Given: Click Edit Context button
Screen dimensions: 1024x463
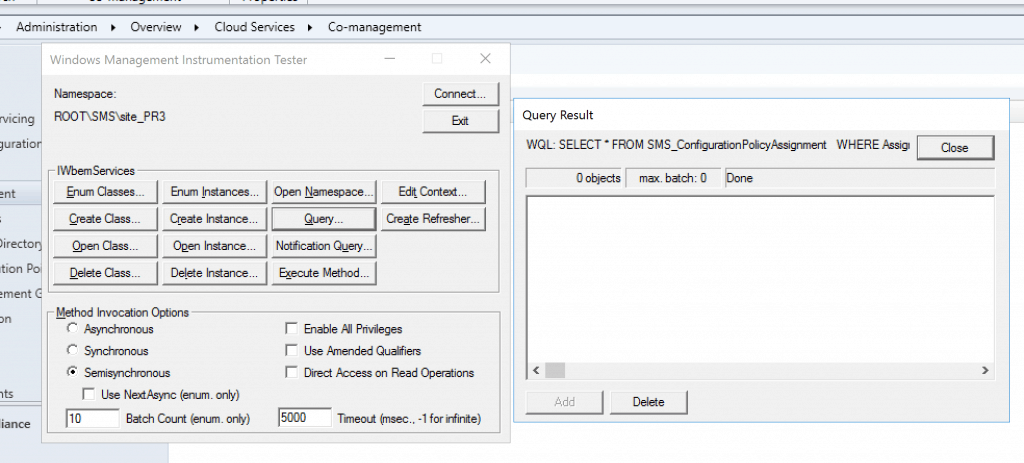Looking at the screenshot, I should point(433,192).
